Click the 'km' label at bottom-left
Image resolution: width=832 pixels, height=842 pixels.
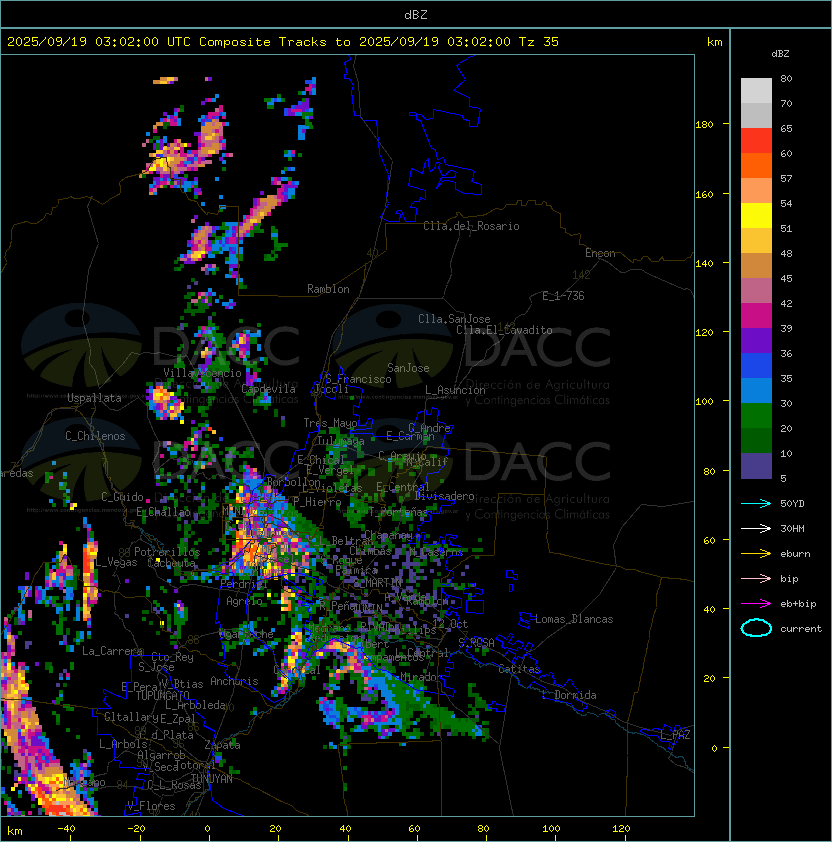coord(15,831)
